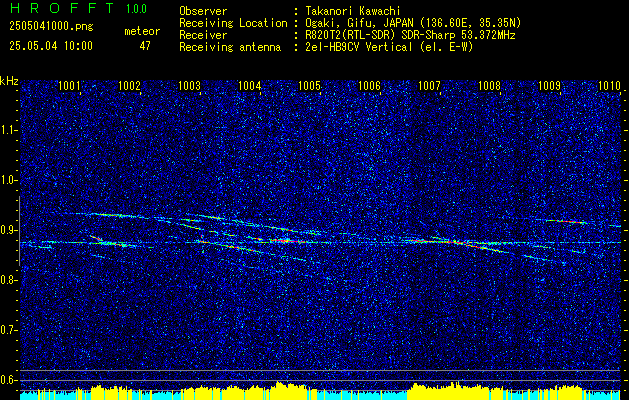Click the 1005 time marker

310,86
